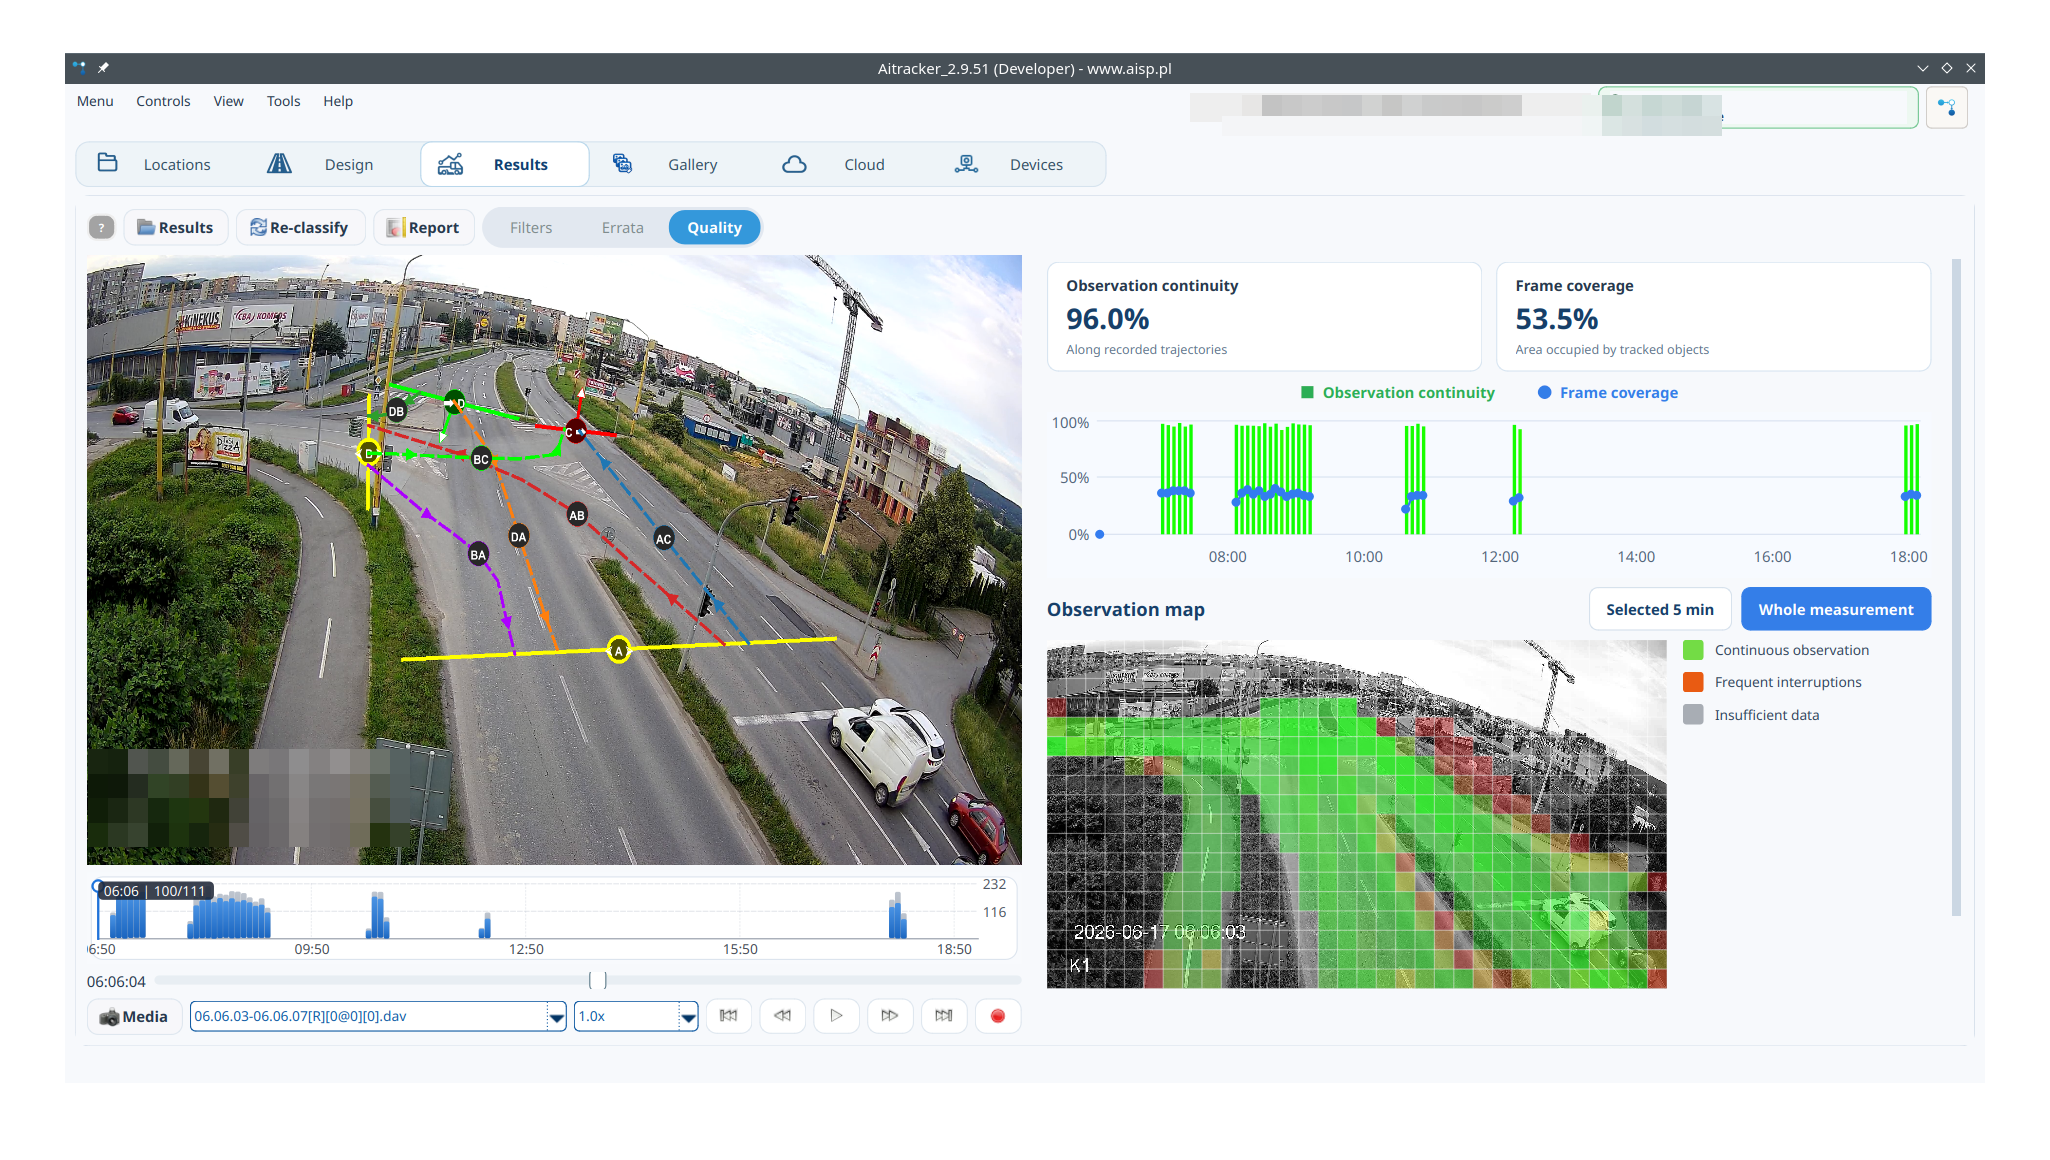Skip to next file button
The width and height of the screenshot is (2050, 1160).
click(944, 1016)
